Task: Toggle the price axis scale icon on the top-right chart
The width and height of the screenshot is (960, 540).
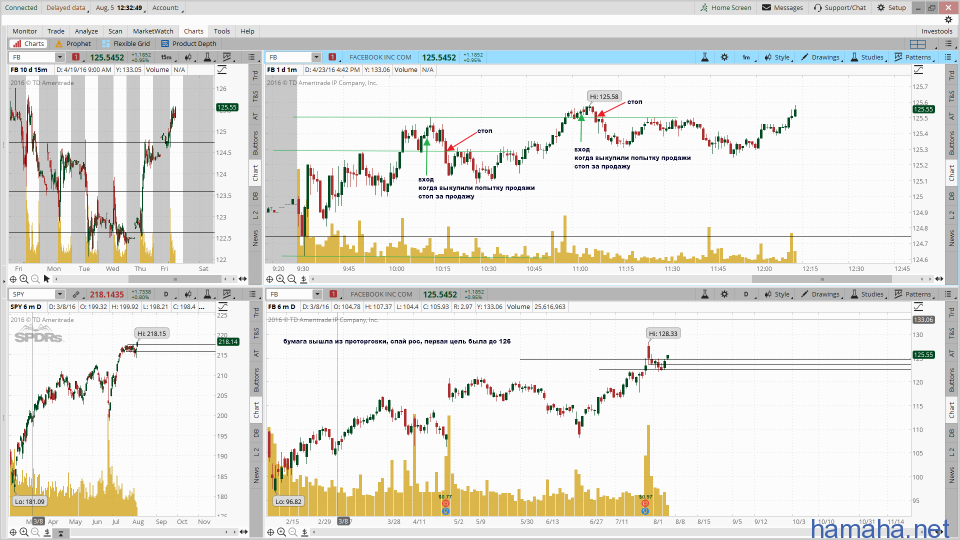Action: [918, 70]
